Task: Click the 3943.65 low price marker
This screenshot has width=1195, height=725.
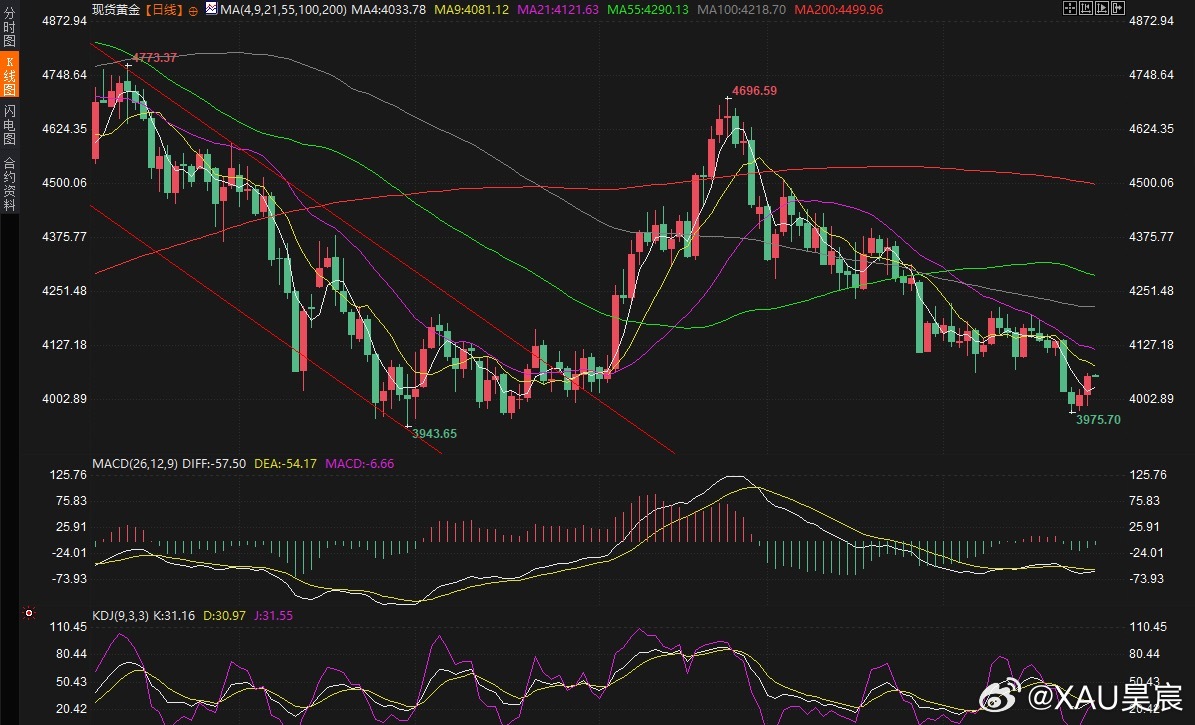Action: [434, 433]
